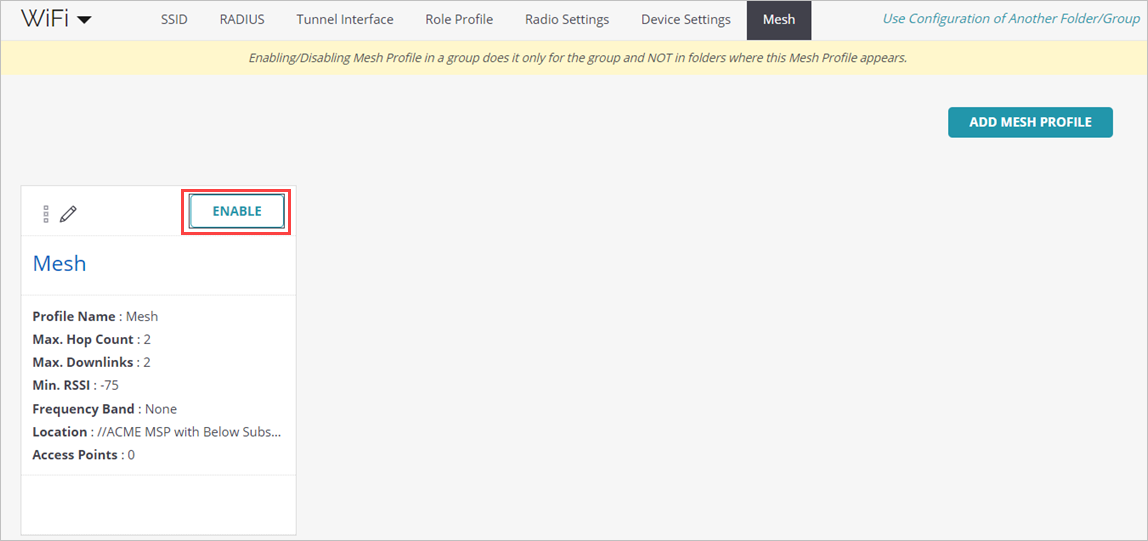Switch to the Device Settings tab

pyautogui.click(x=686, y=20)
